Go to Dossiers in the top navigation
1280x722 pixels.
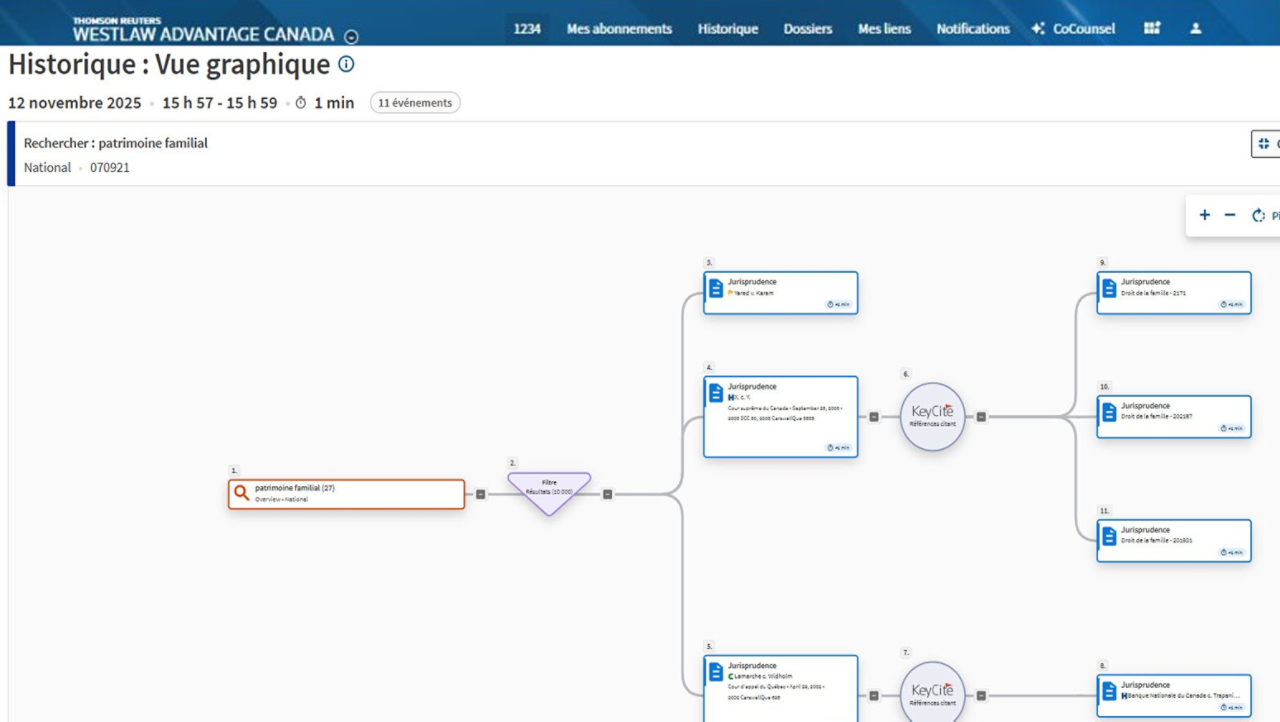(x=807, y=29)
